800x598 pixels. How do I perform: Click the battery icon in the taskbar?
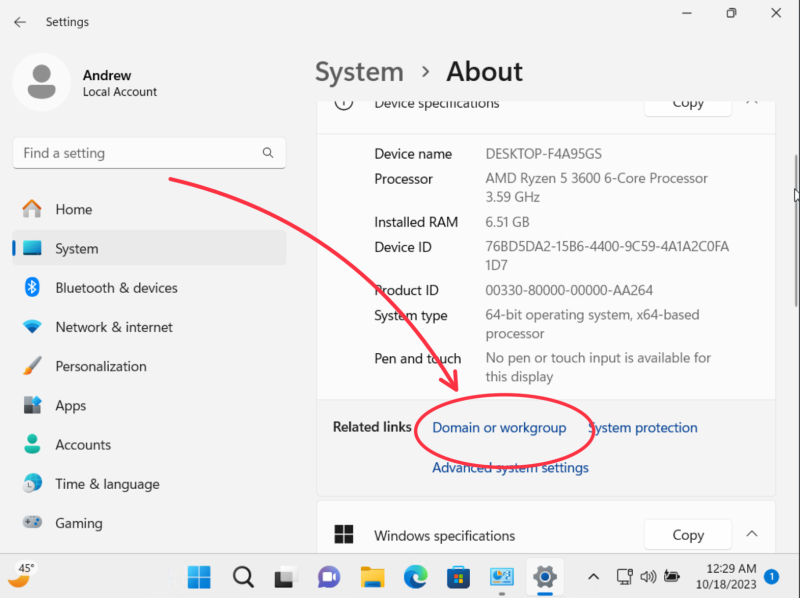pyautogui.click(x=671, y=577)
